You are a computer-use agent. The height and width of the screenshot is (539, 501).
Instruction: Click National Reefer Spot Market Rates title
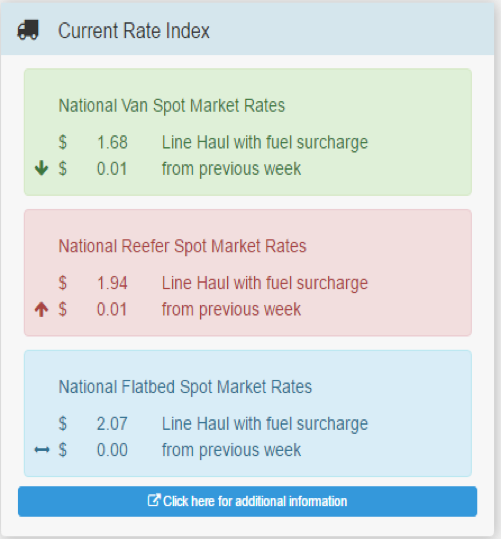coord(182,246)
